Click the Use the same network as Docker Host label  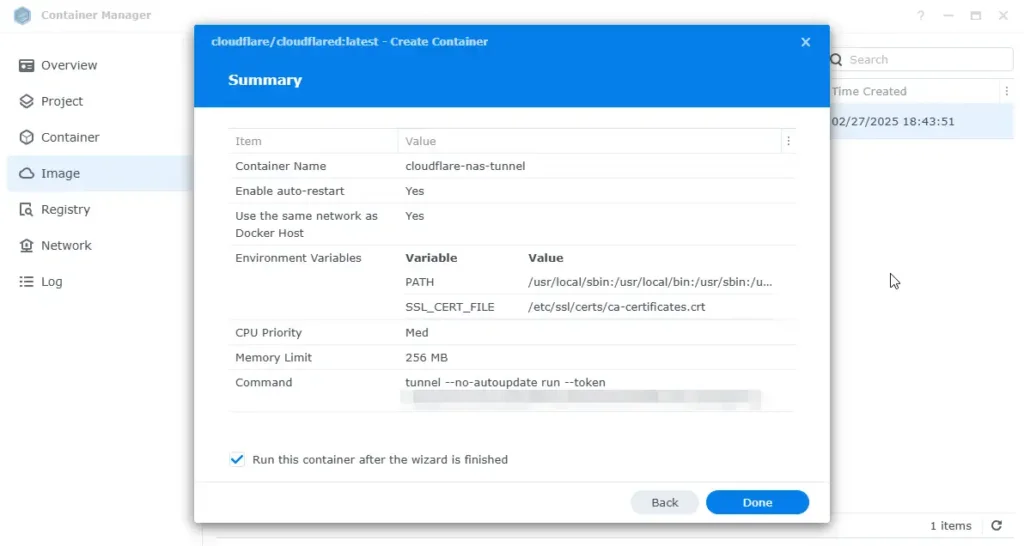coord(306,224)
